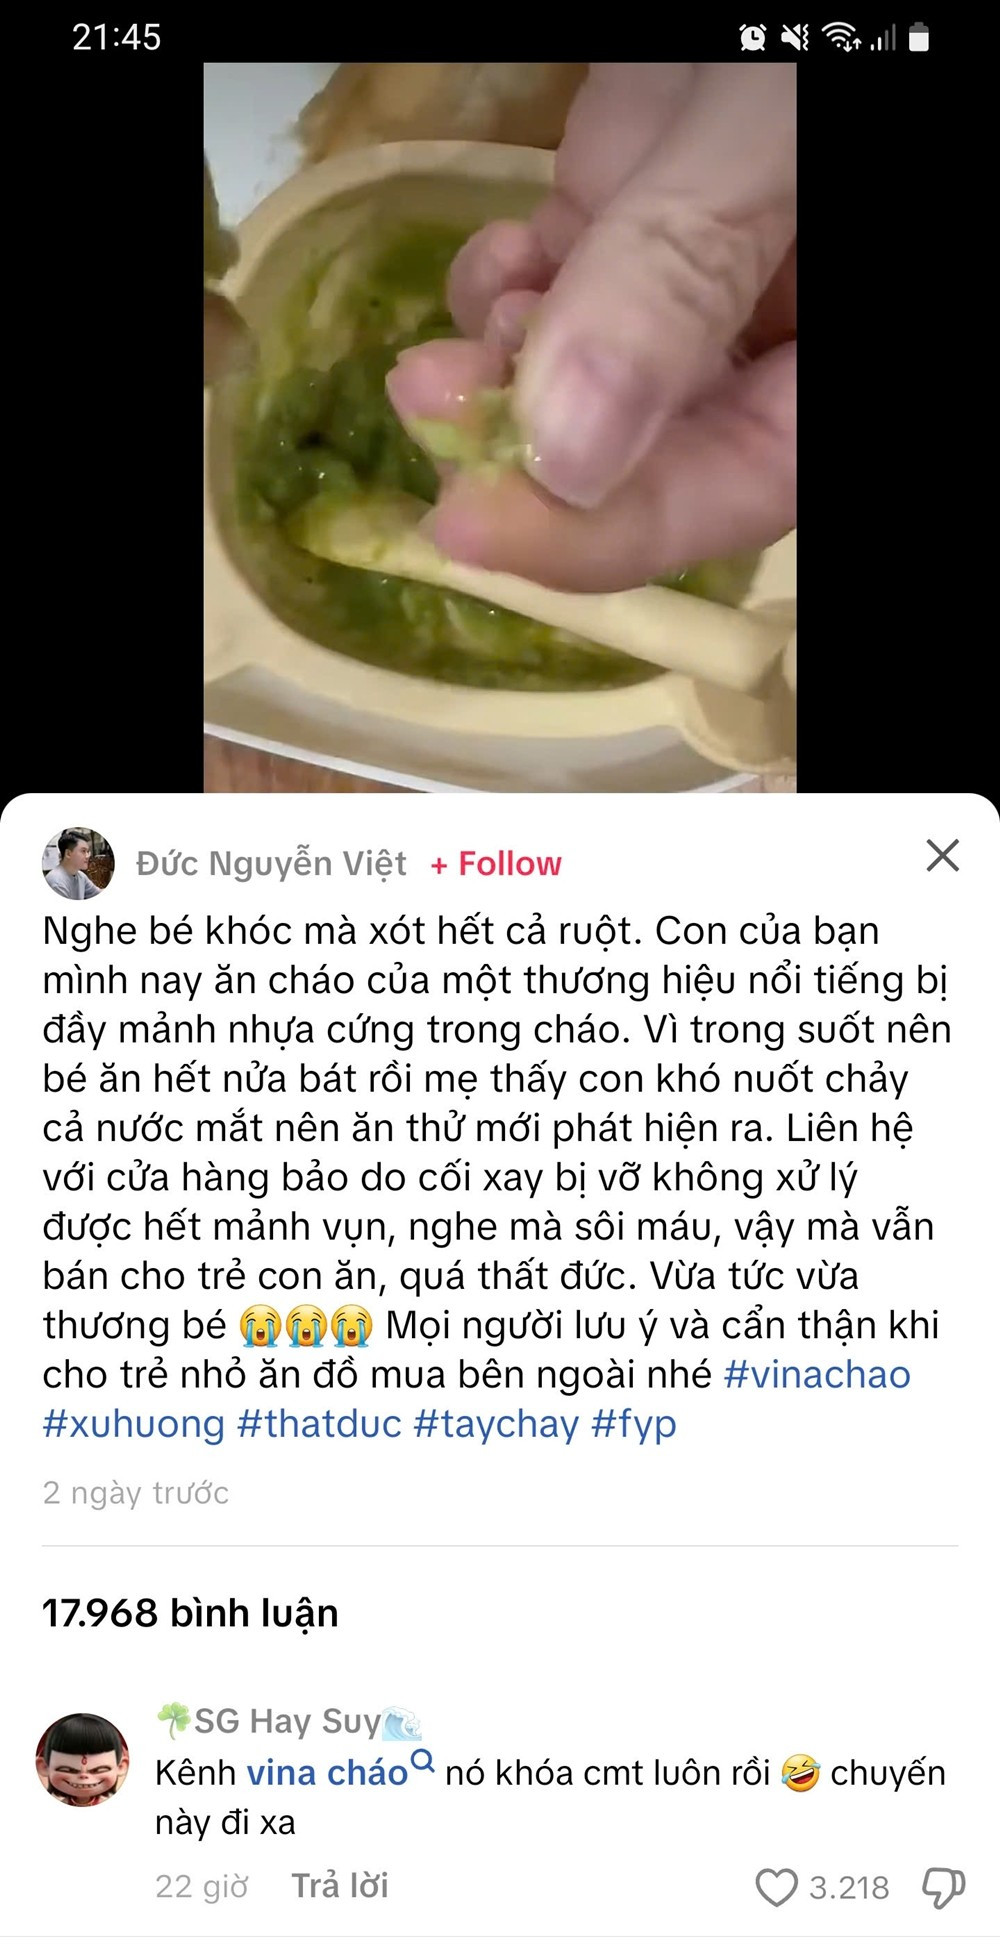
Task: Close the comments panel with X icon
Action: tap(942, 856)
